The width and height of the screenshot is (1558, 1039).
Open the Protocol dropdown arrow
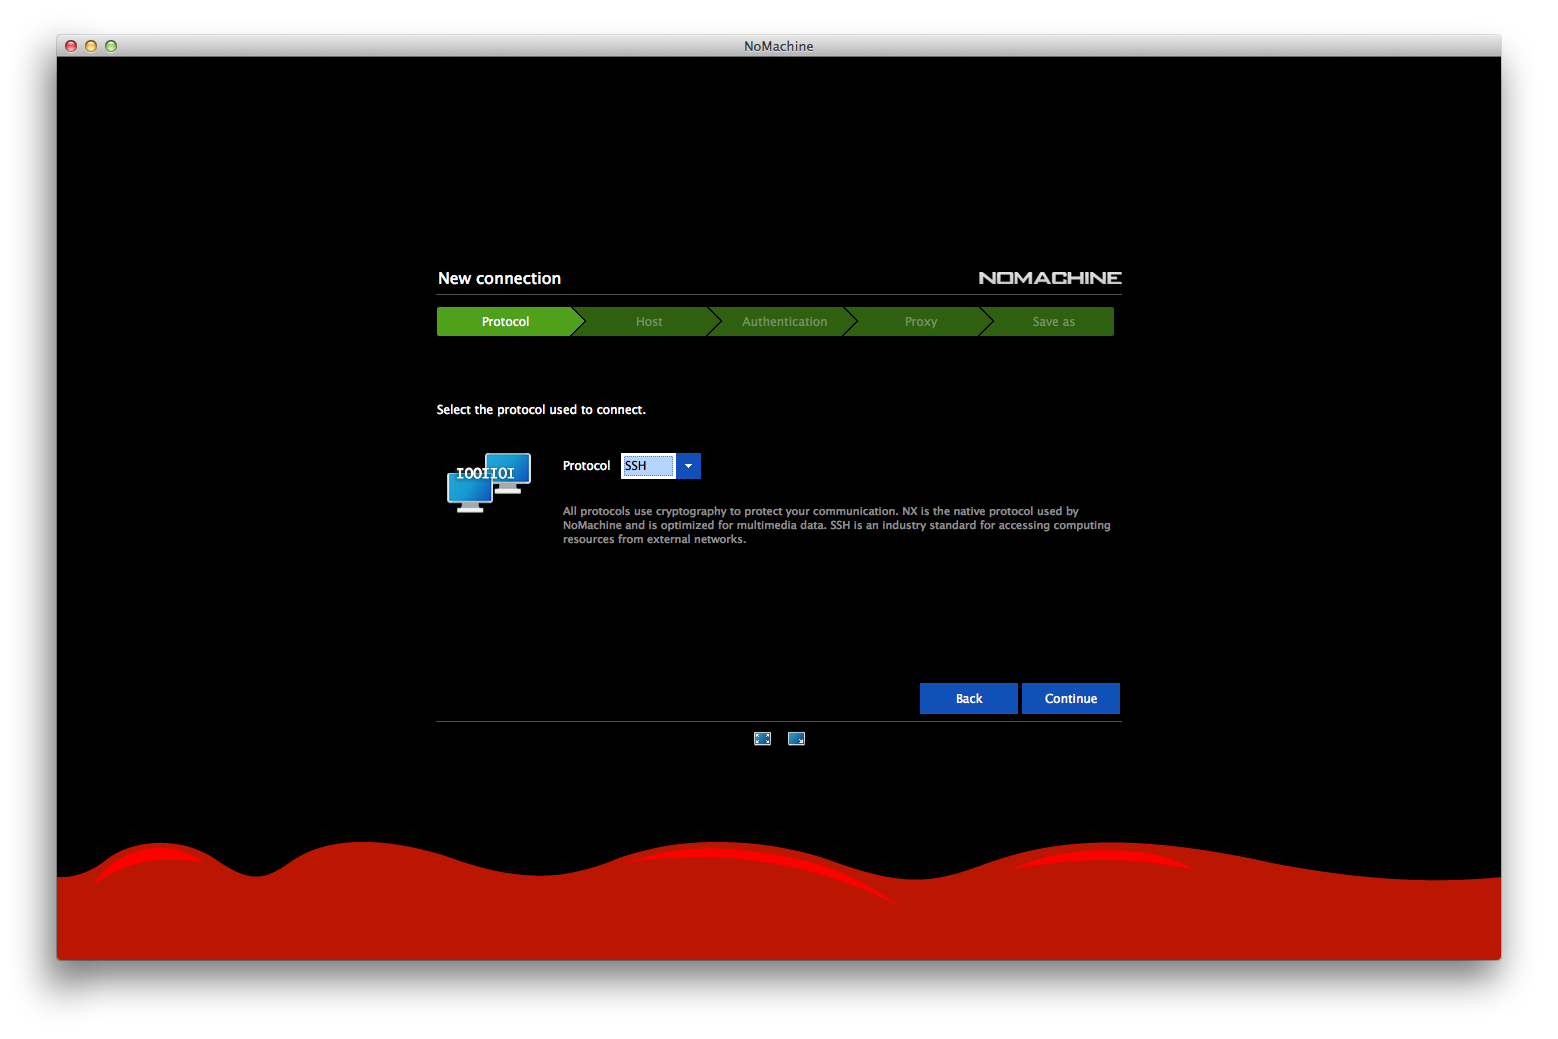tap(688, 466)
